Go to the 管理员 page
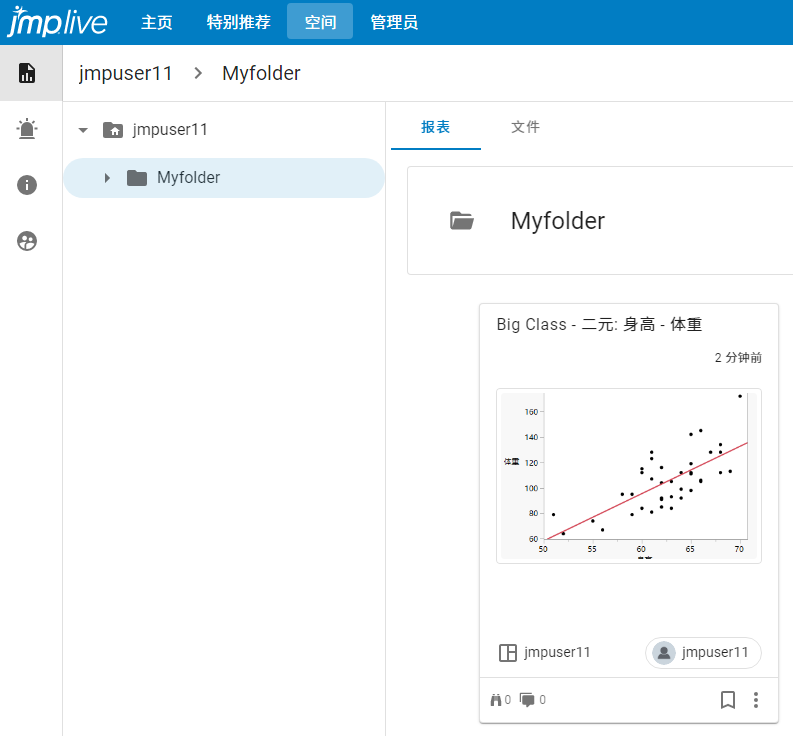Image resolution: width=793 pixels, height=736 pixels. click(394, 22)
